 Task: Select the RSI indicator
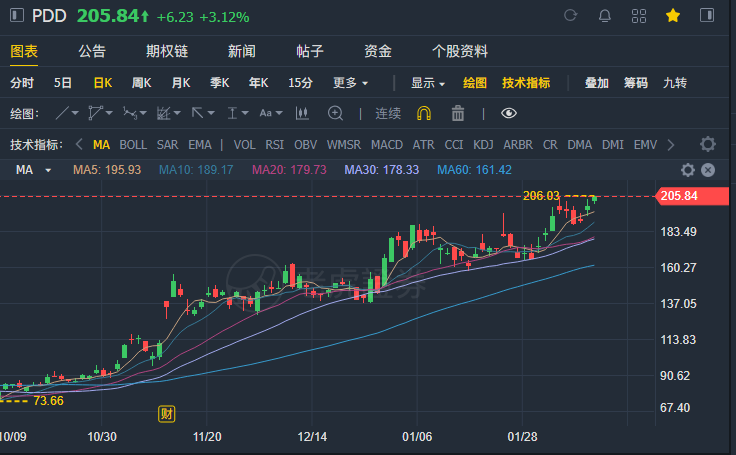(275, 145)
